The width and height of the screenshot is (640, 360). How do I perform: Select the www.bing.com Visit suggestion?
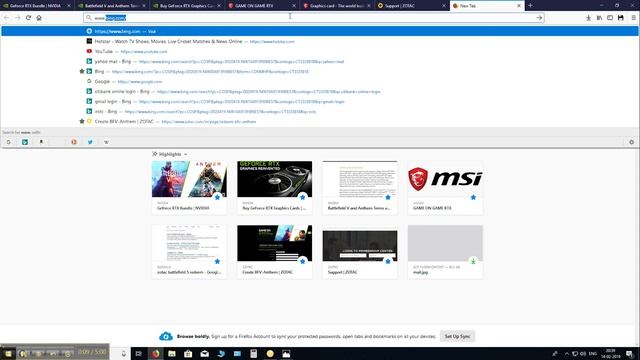point(320,31)
